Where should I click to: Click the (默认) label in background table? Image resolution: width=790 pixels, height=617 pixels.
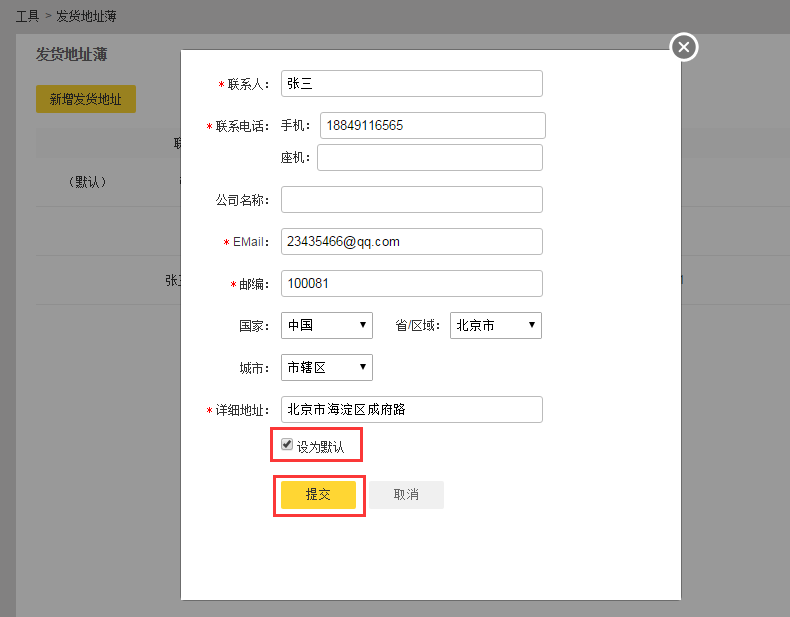87,182
